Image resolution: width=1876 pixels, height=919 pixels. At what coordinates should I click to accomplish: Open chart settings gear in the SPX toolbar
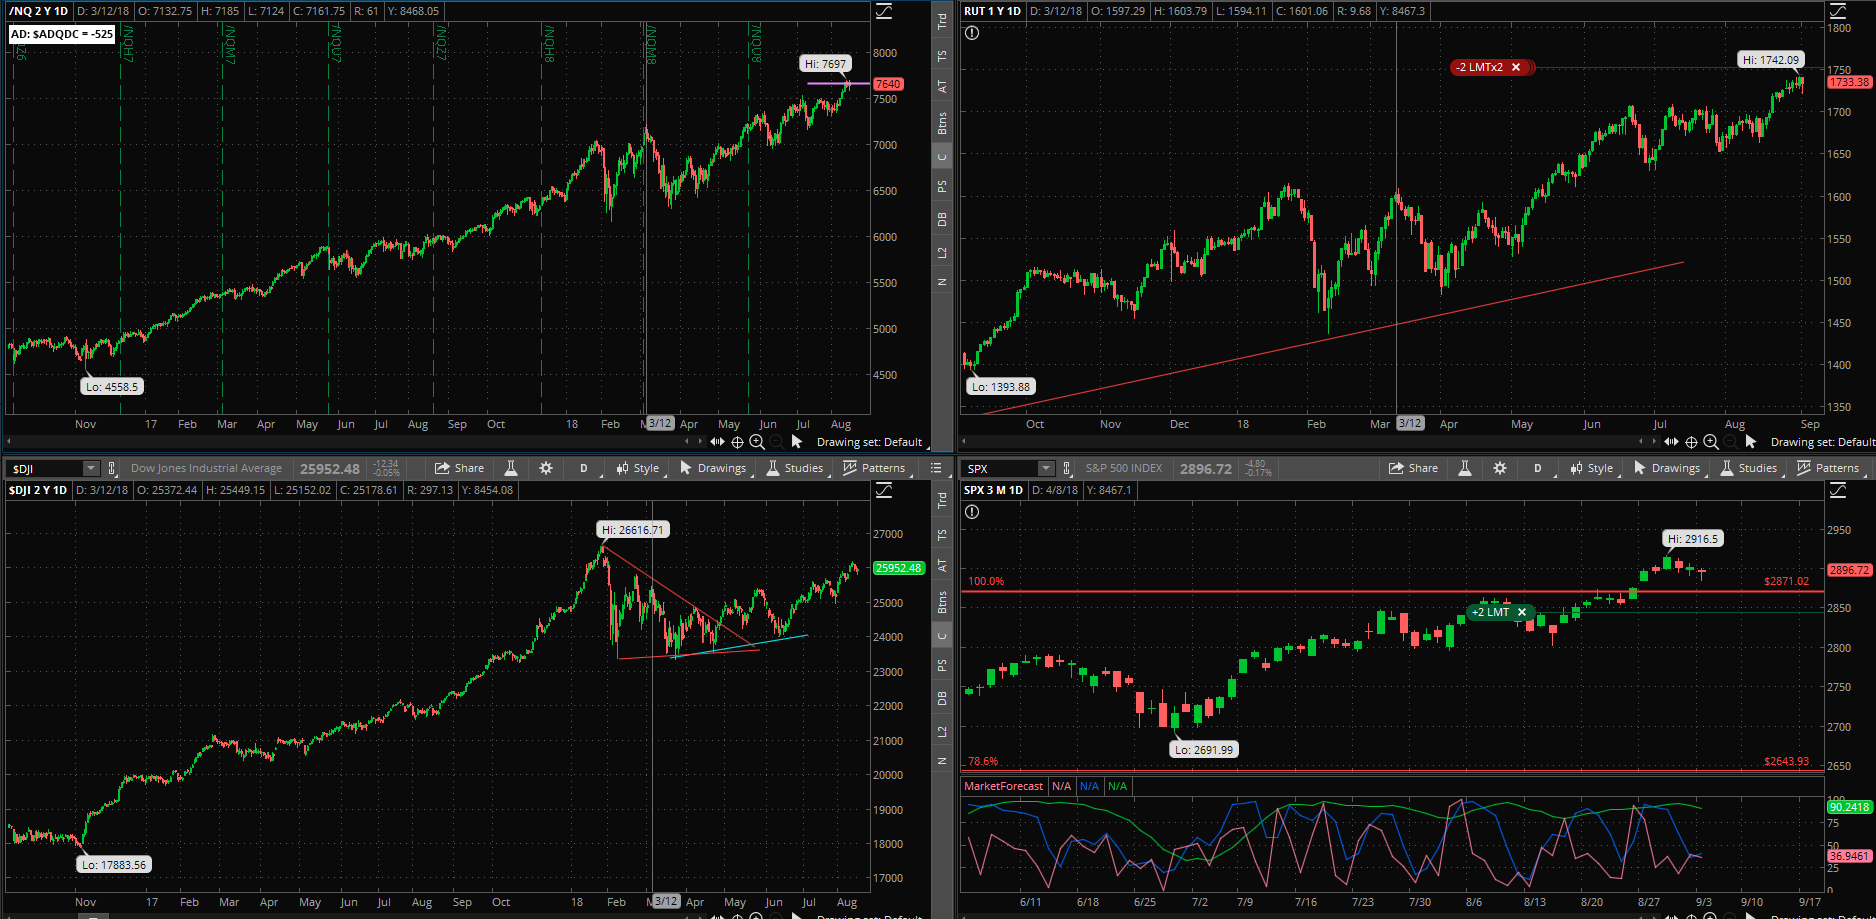pyautogui.click(x=1500, y=468)
